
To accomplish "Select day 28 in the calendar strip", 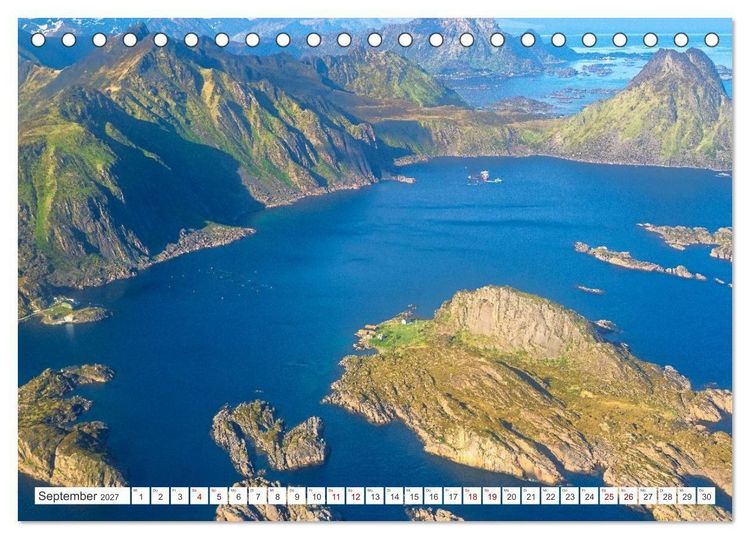I will tap(668, 496).
